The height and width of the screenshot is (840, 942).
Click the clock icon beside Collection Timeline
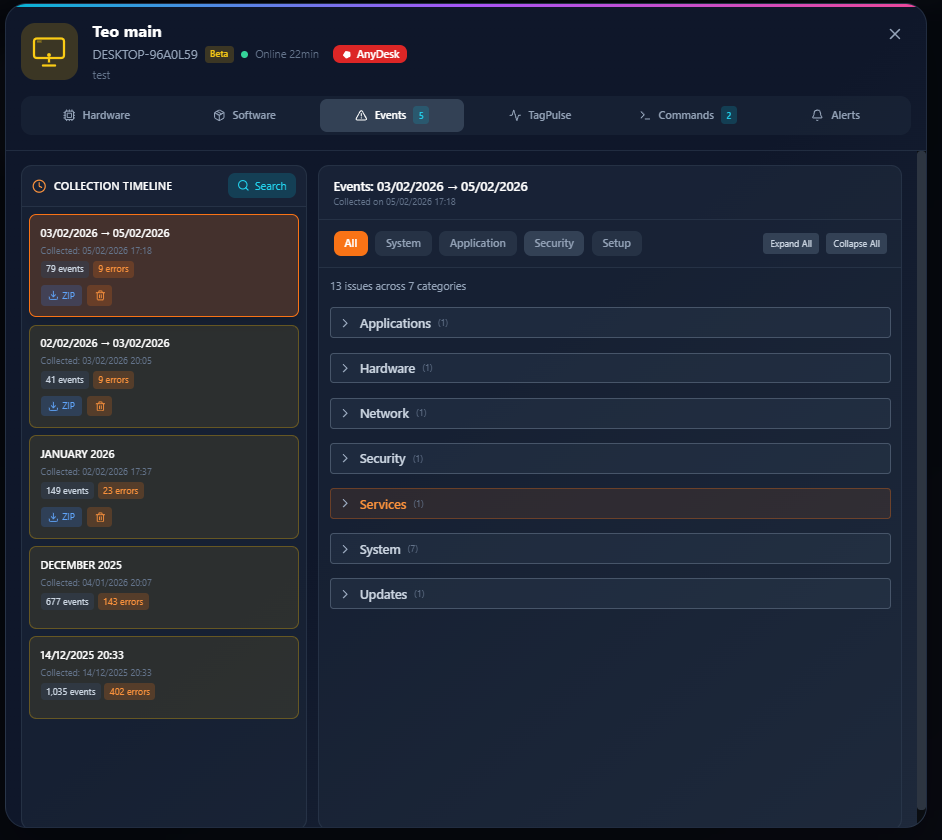coord(40,186)
